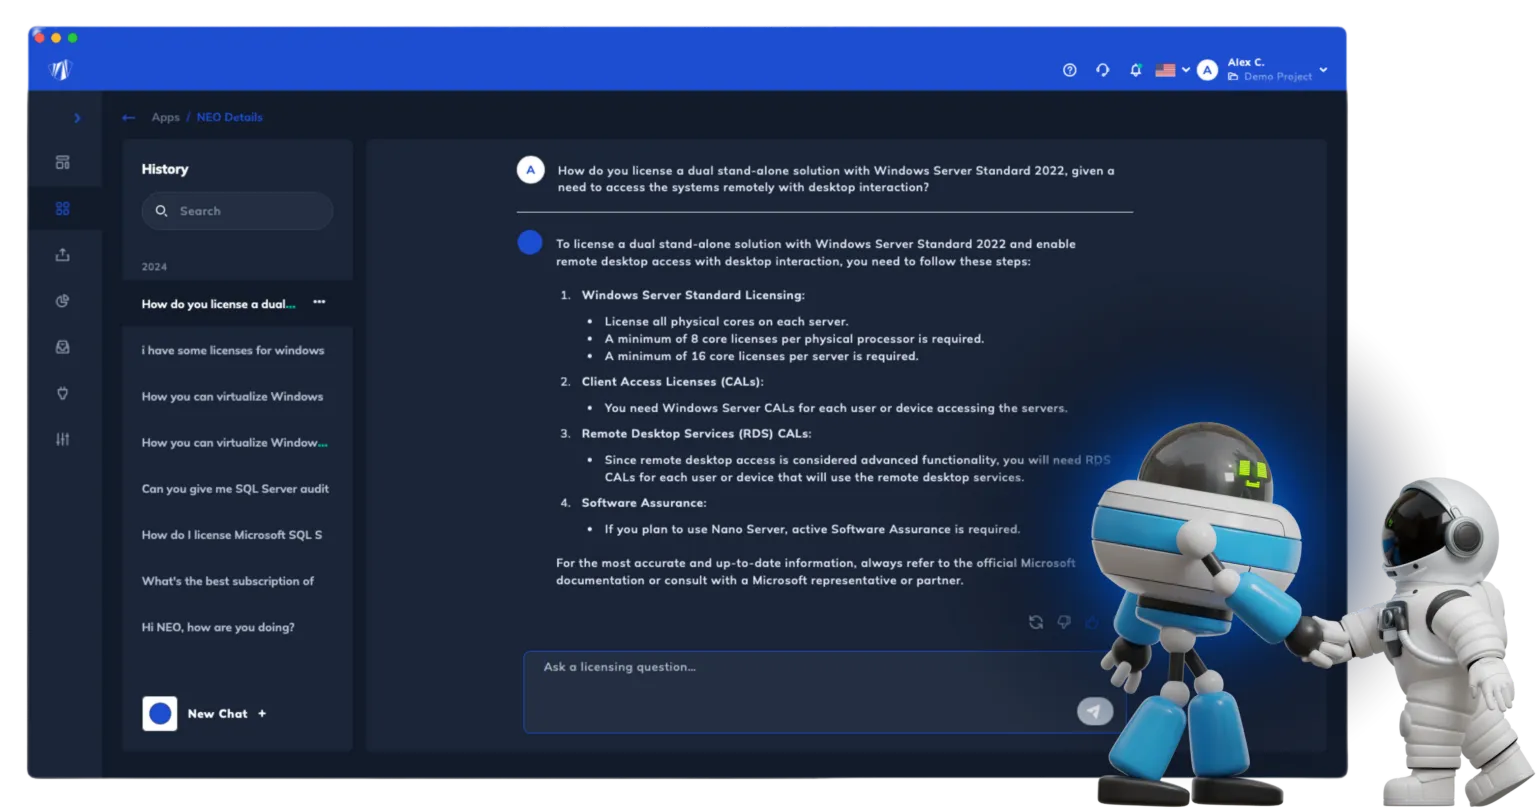Give a thumbs down to NEO's answer

point(1064,622)
